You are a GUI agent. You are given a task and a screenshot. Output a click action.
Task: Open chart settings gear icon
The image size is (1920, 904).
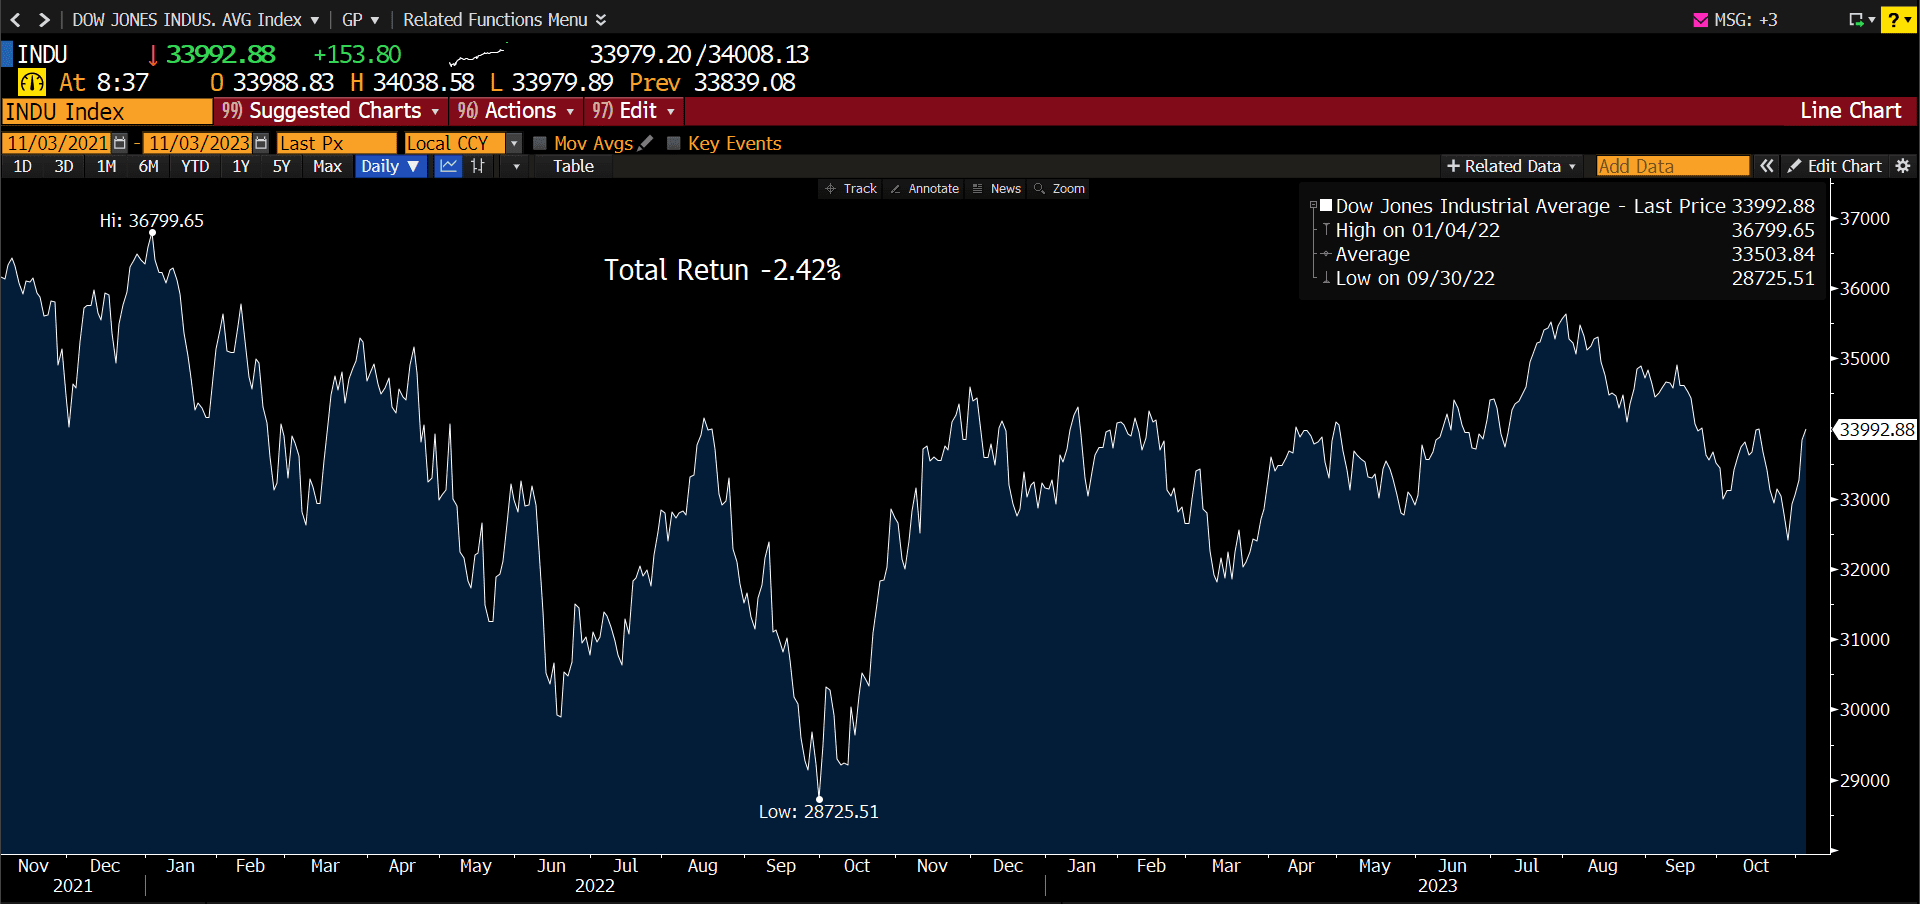point(1903,166)
